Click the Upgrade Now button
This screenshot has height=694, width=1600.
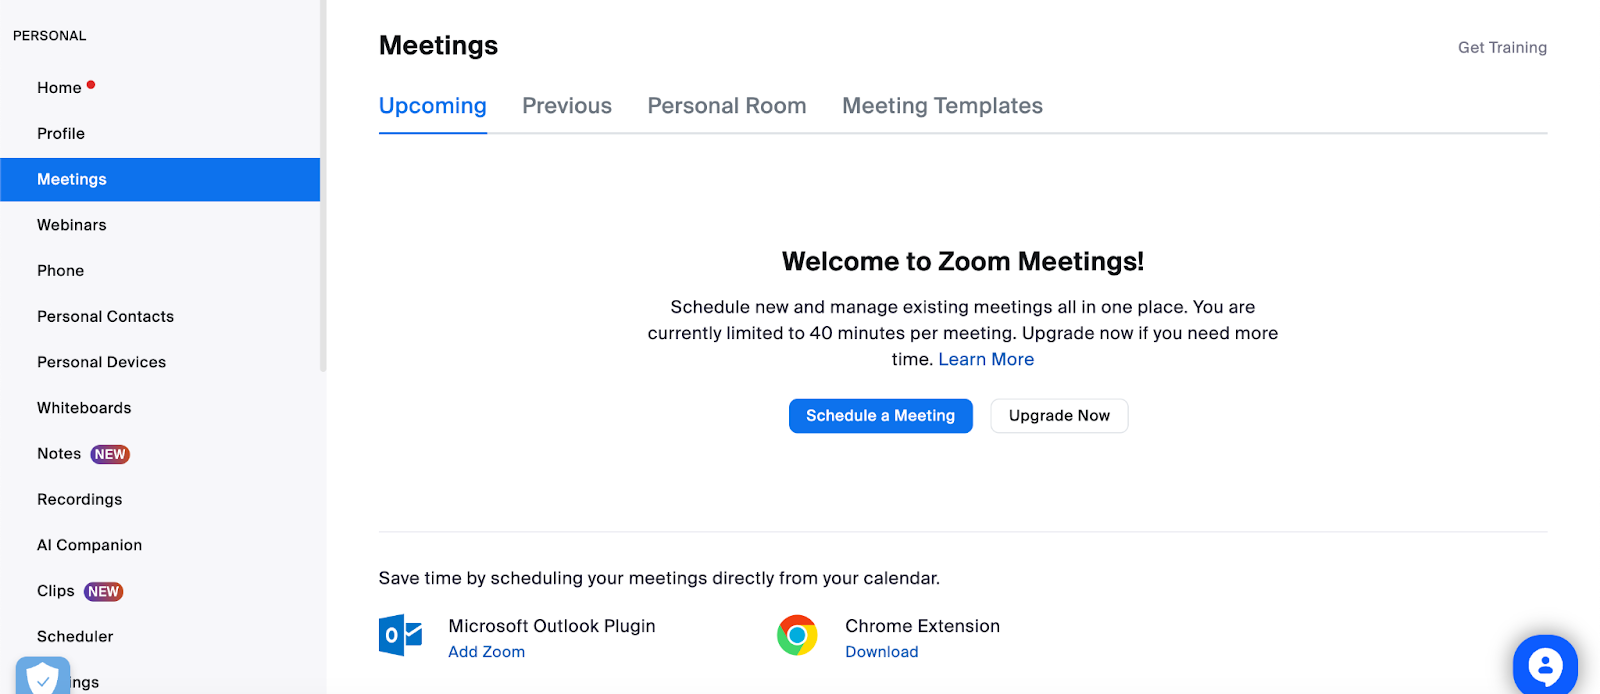(x=1059, y=416)
